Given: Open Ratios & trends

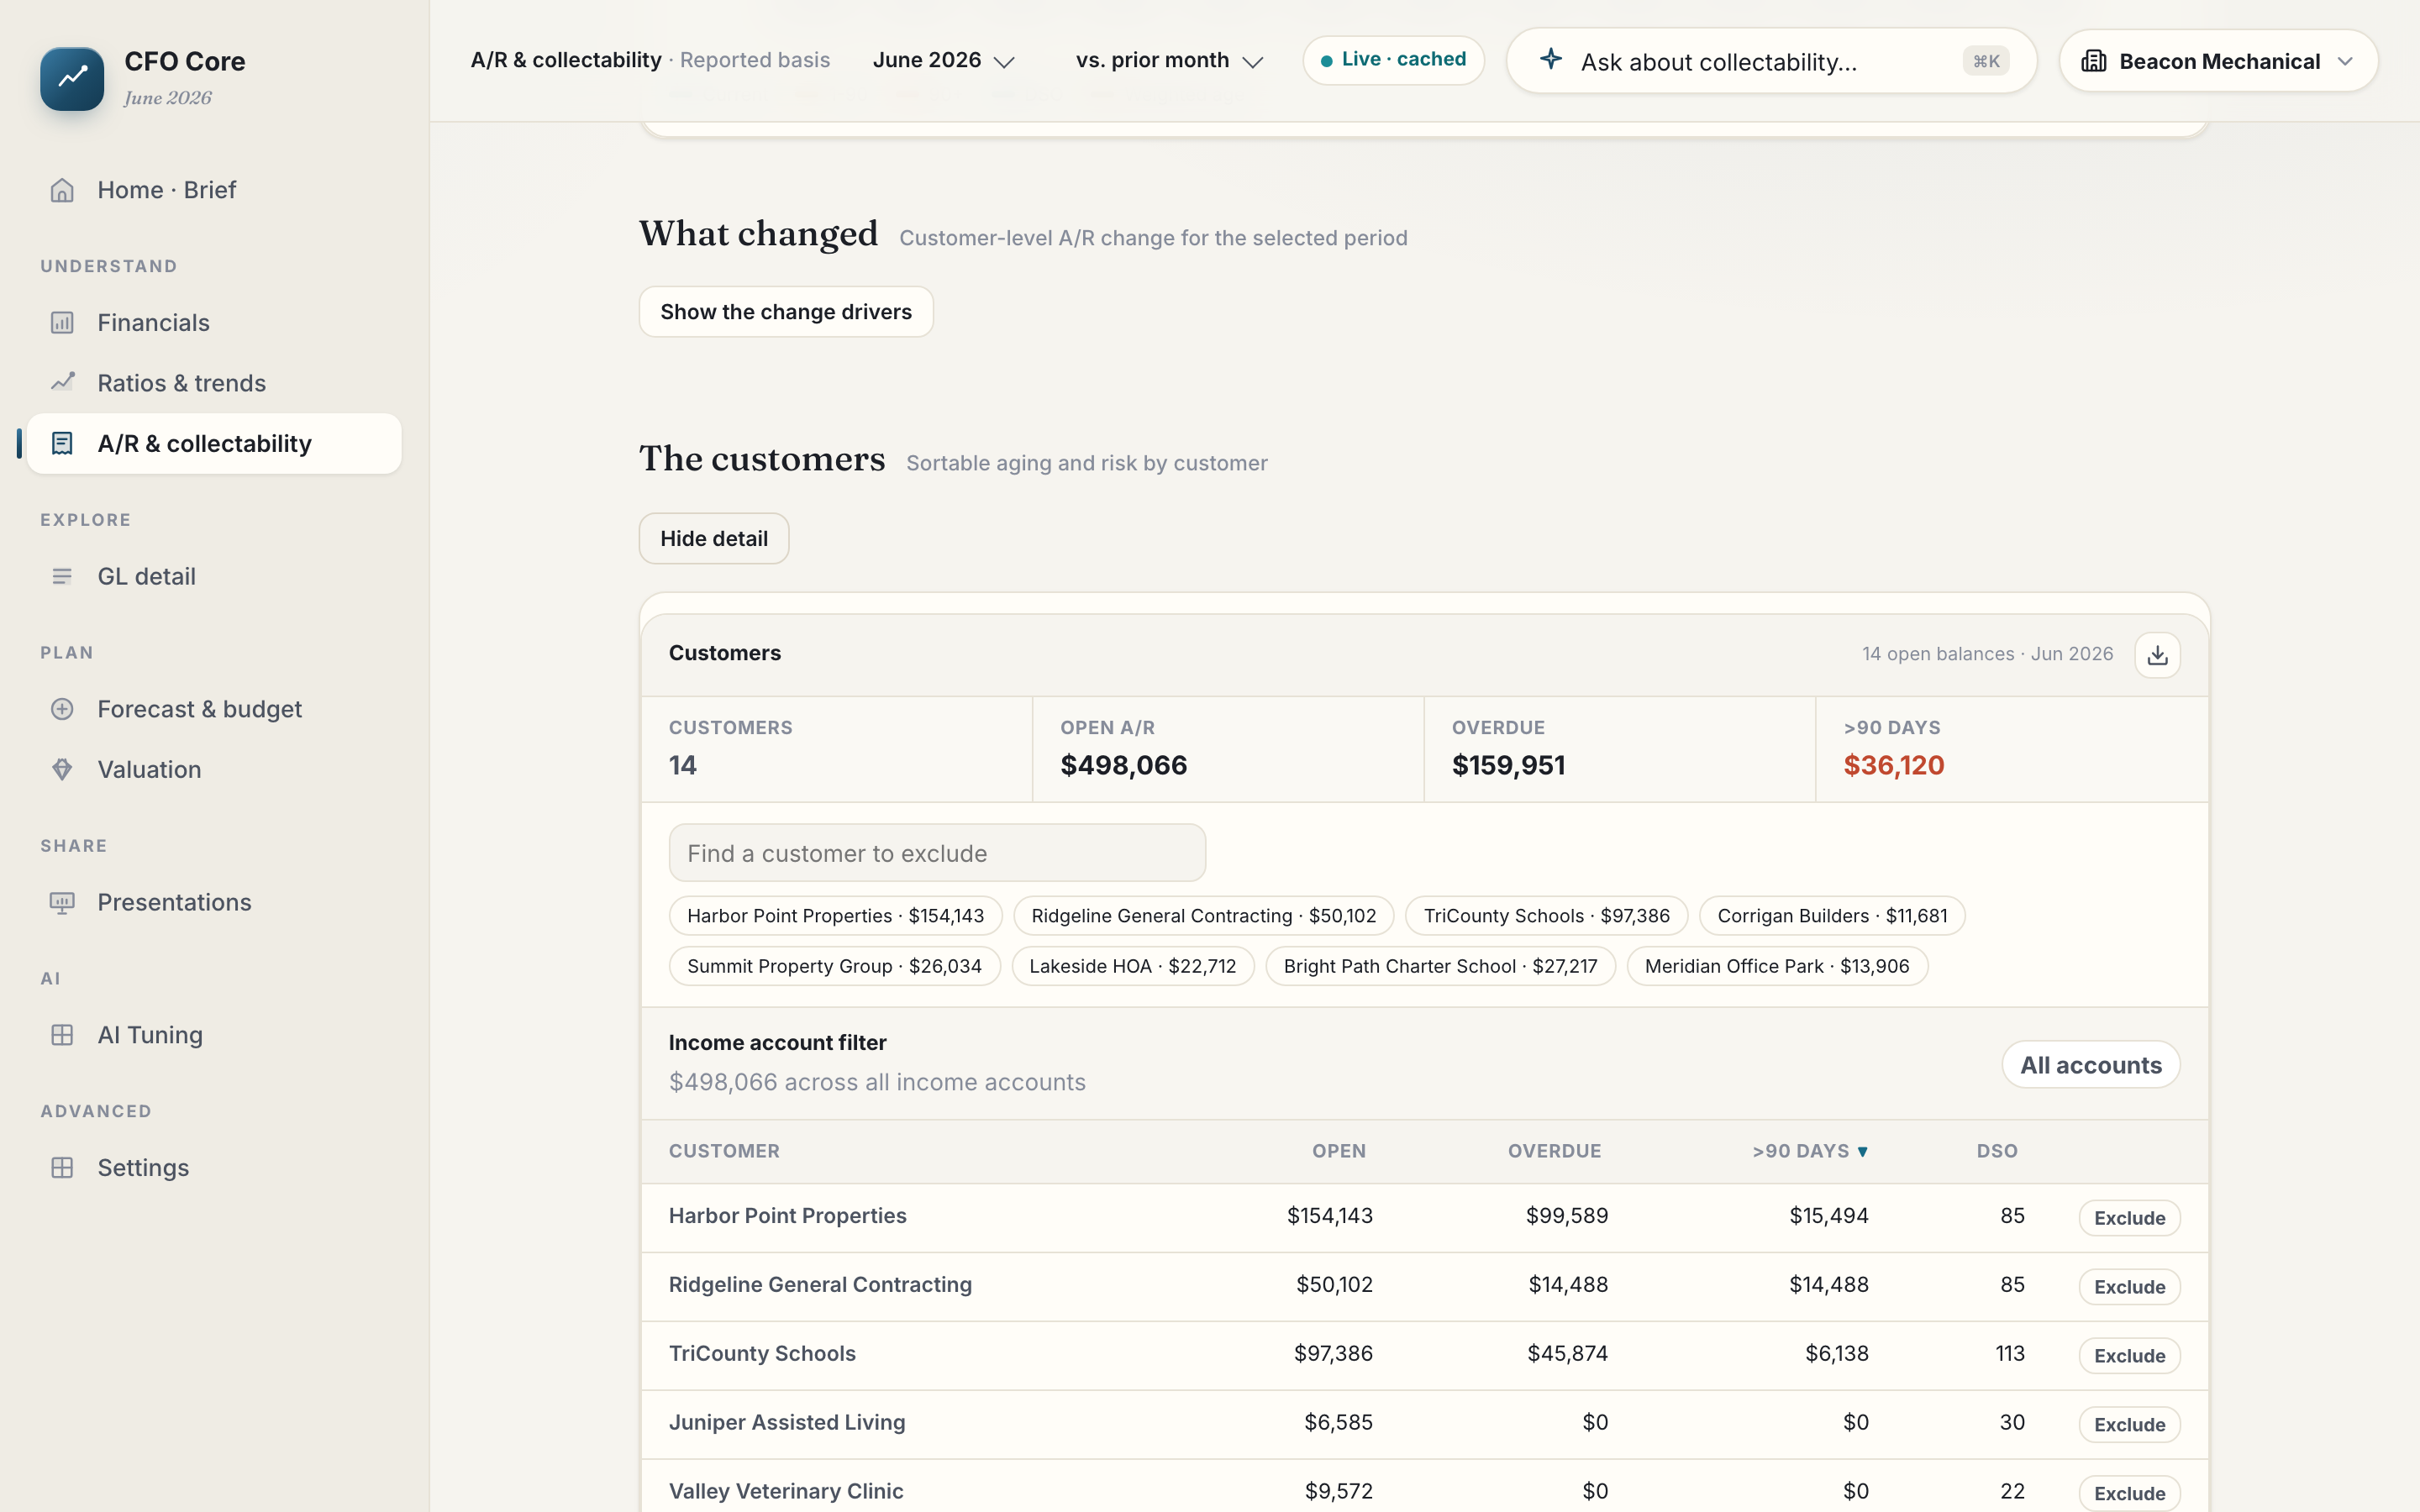Looking at the screenshot, I should point(214,383).
